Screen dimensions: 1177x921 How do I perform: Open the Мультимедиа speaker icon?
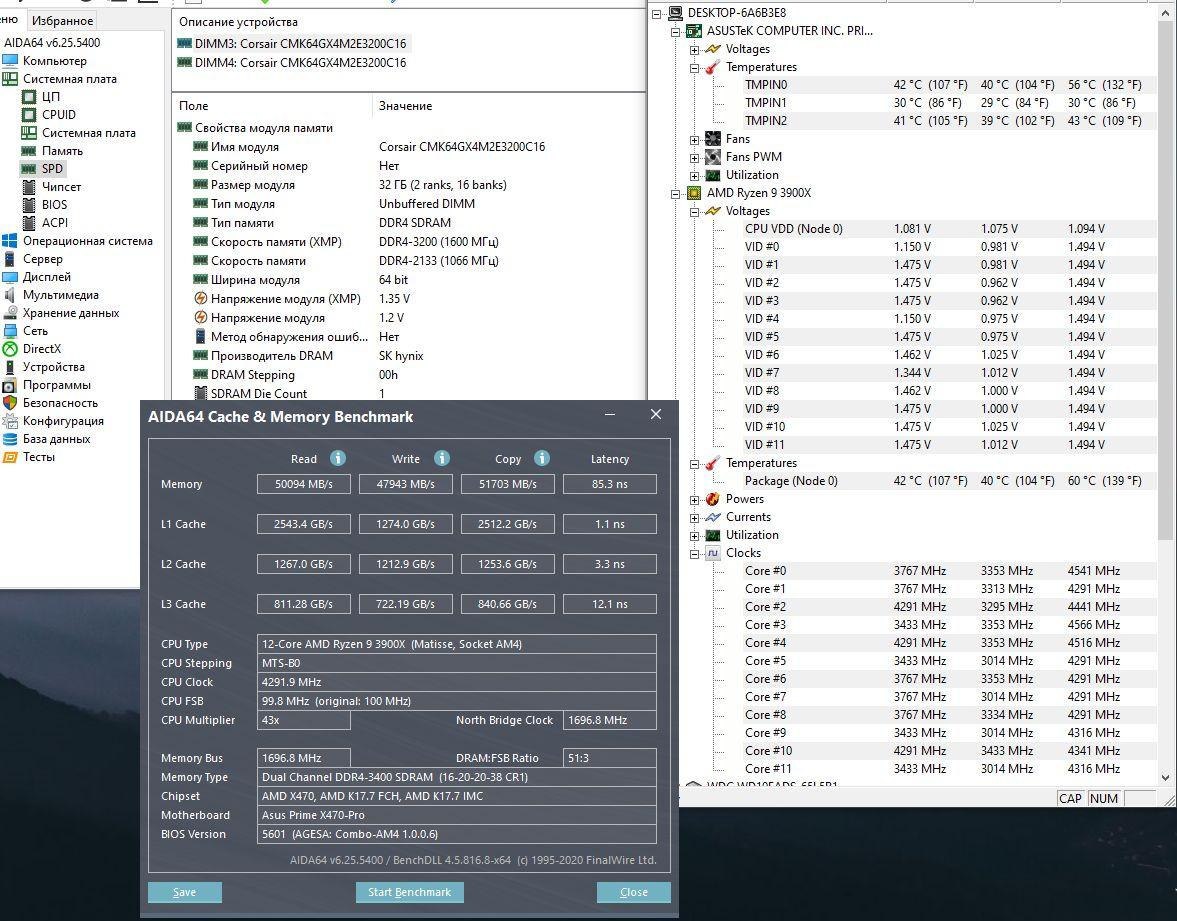10,295
